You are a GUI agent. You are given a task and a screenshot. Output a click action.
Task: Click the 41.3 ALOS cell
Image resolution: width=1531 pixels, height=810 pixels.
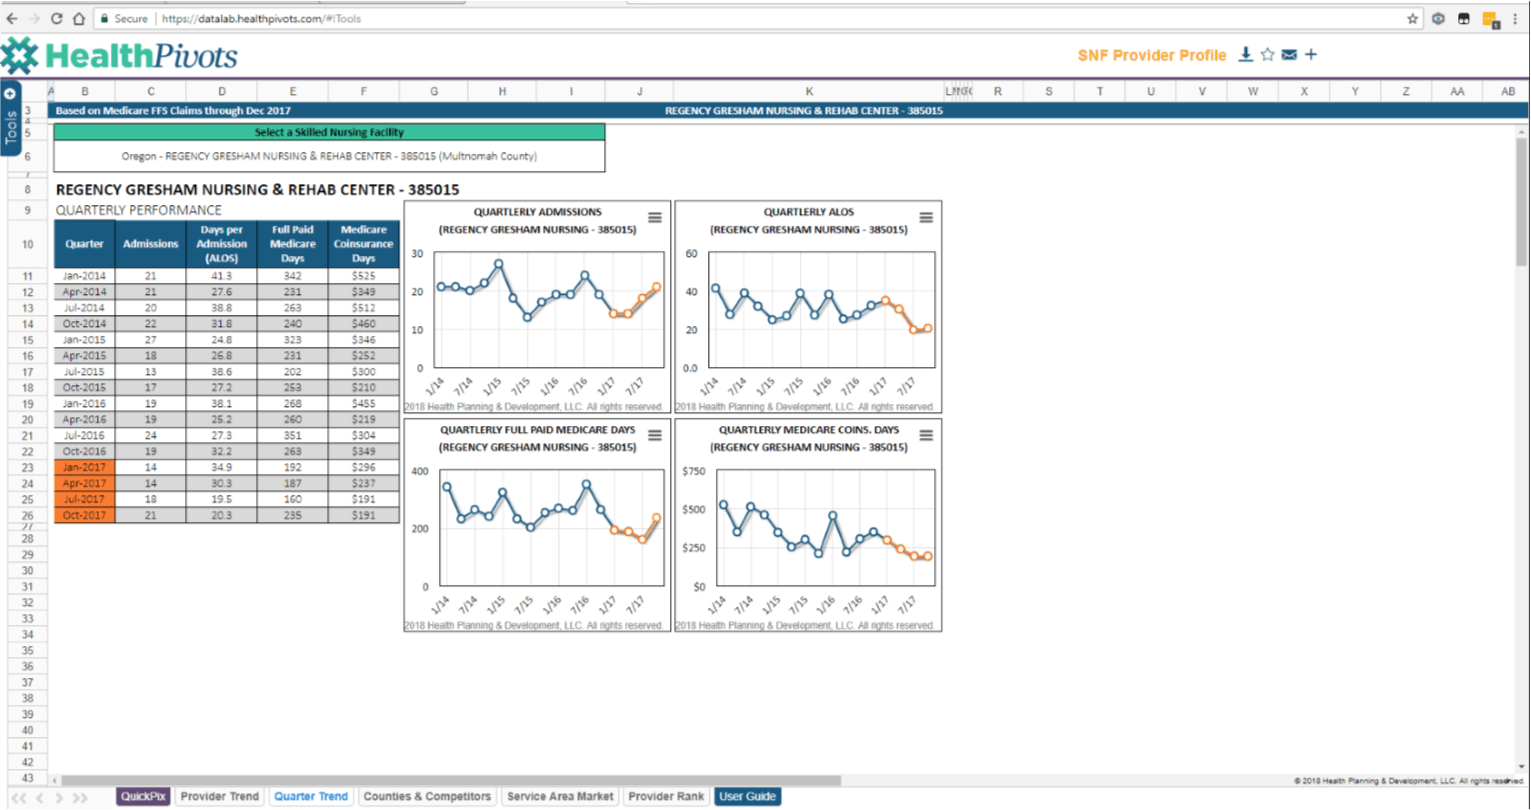(x=221, y=275)
